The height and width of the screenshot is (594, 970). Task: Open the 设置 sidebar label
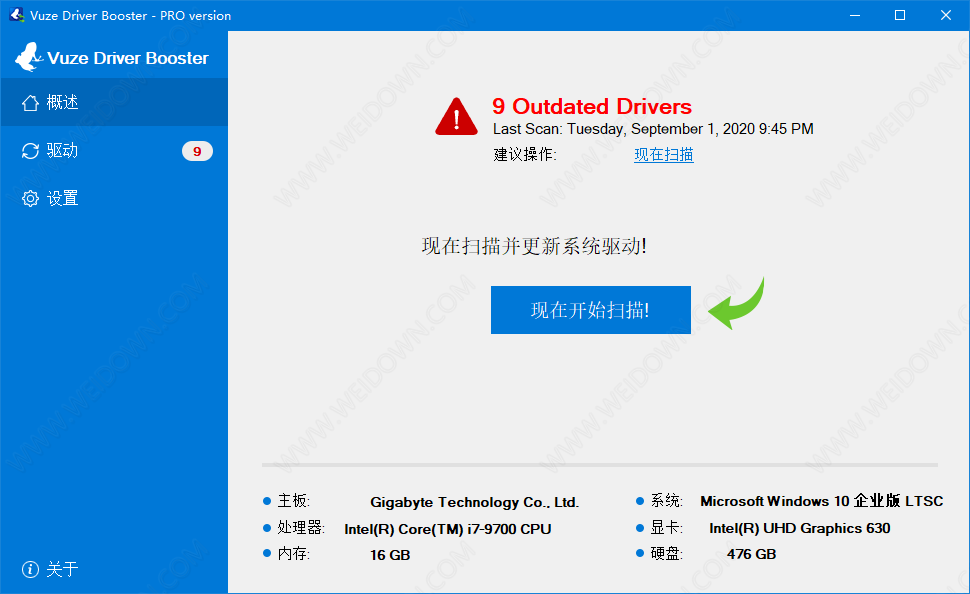point(62,199)
